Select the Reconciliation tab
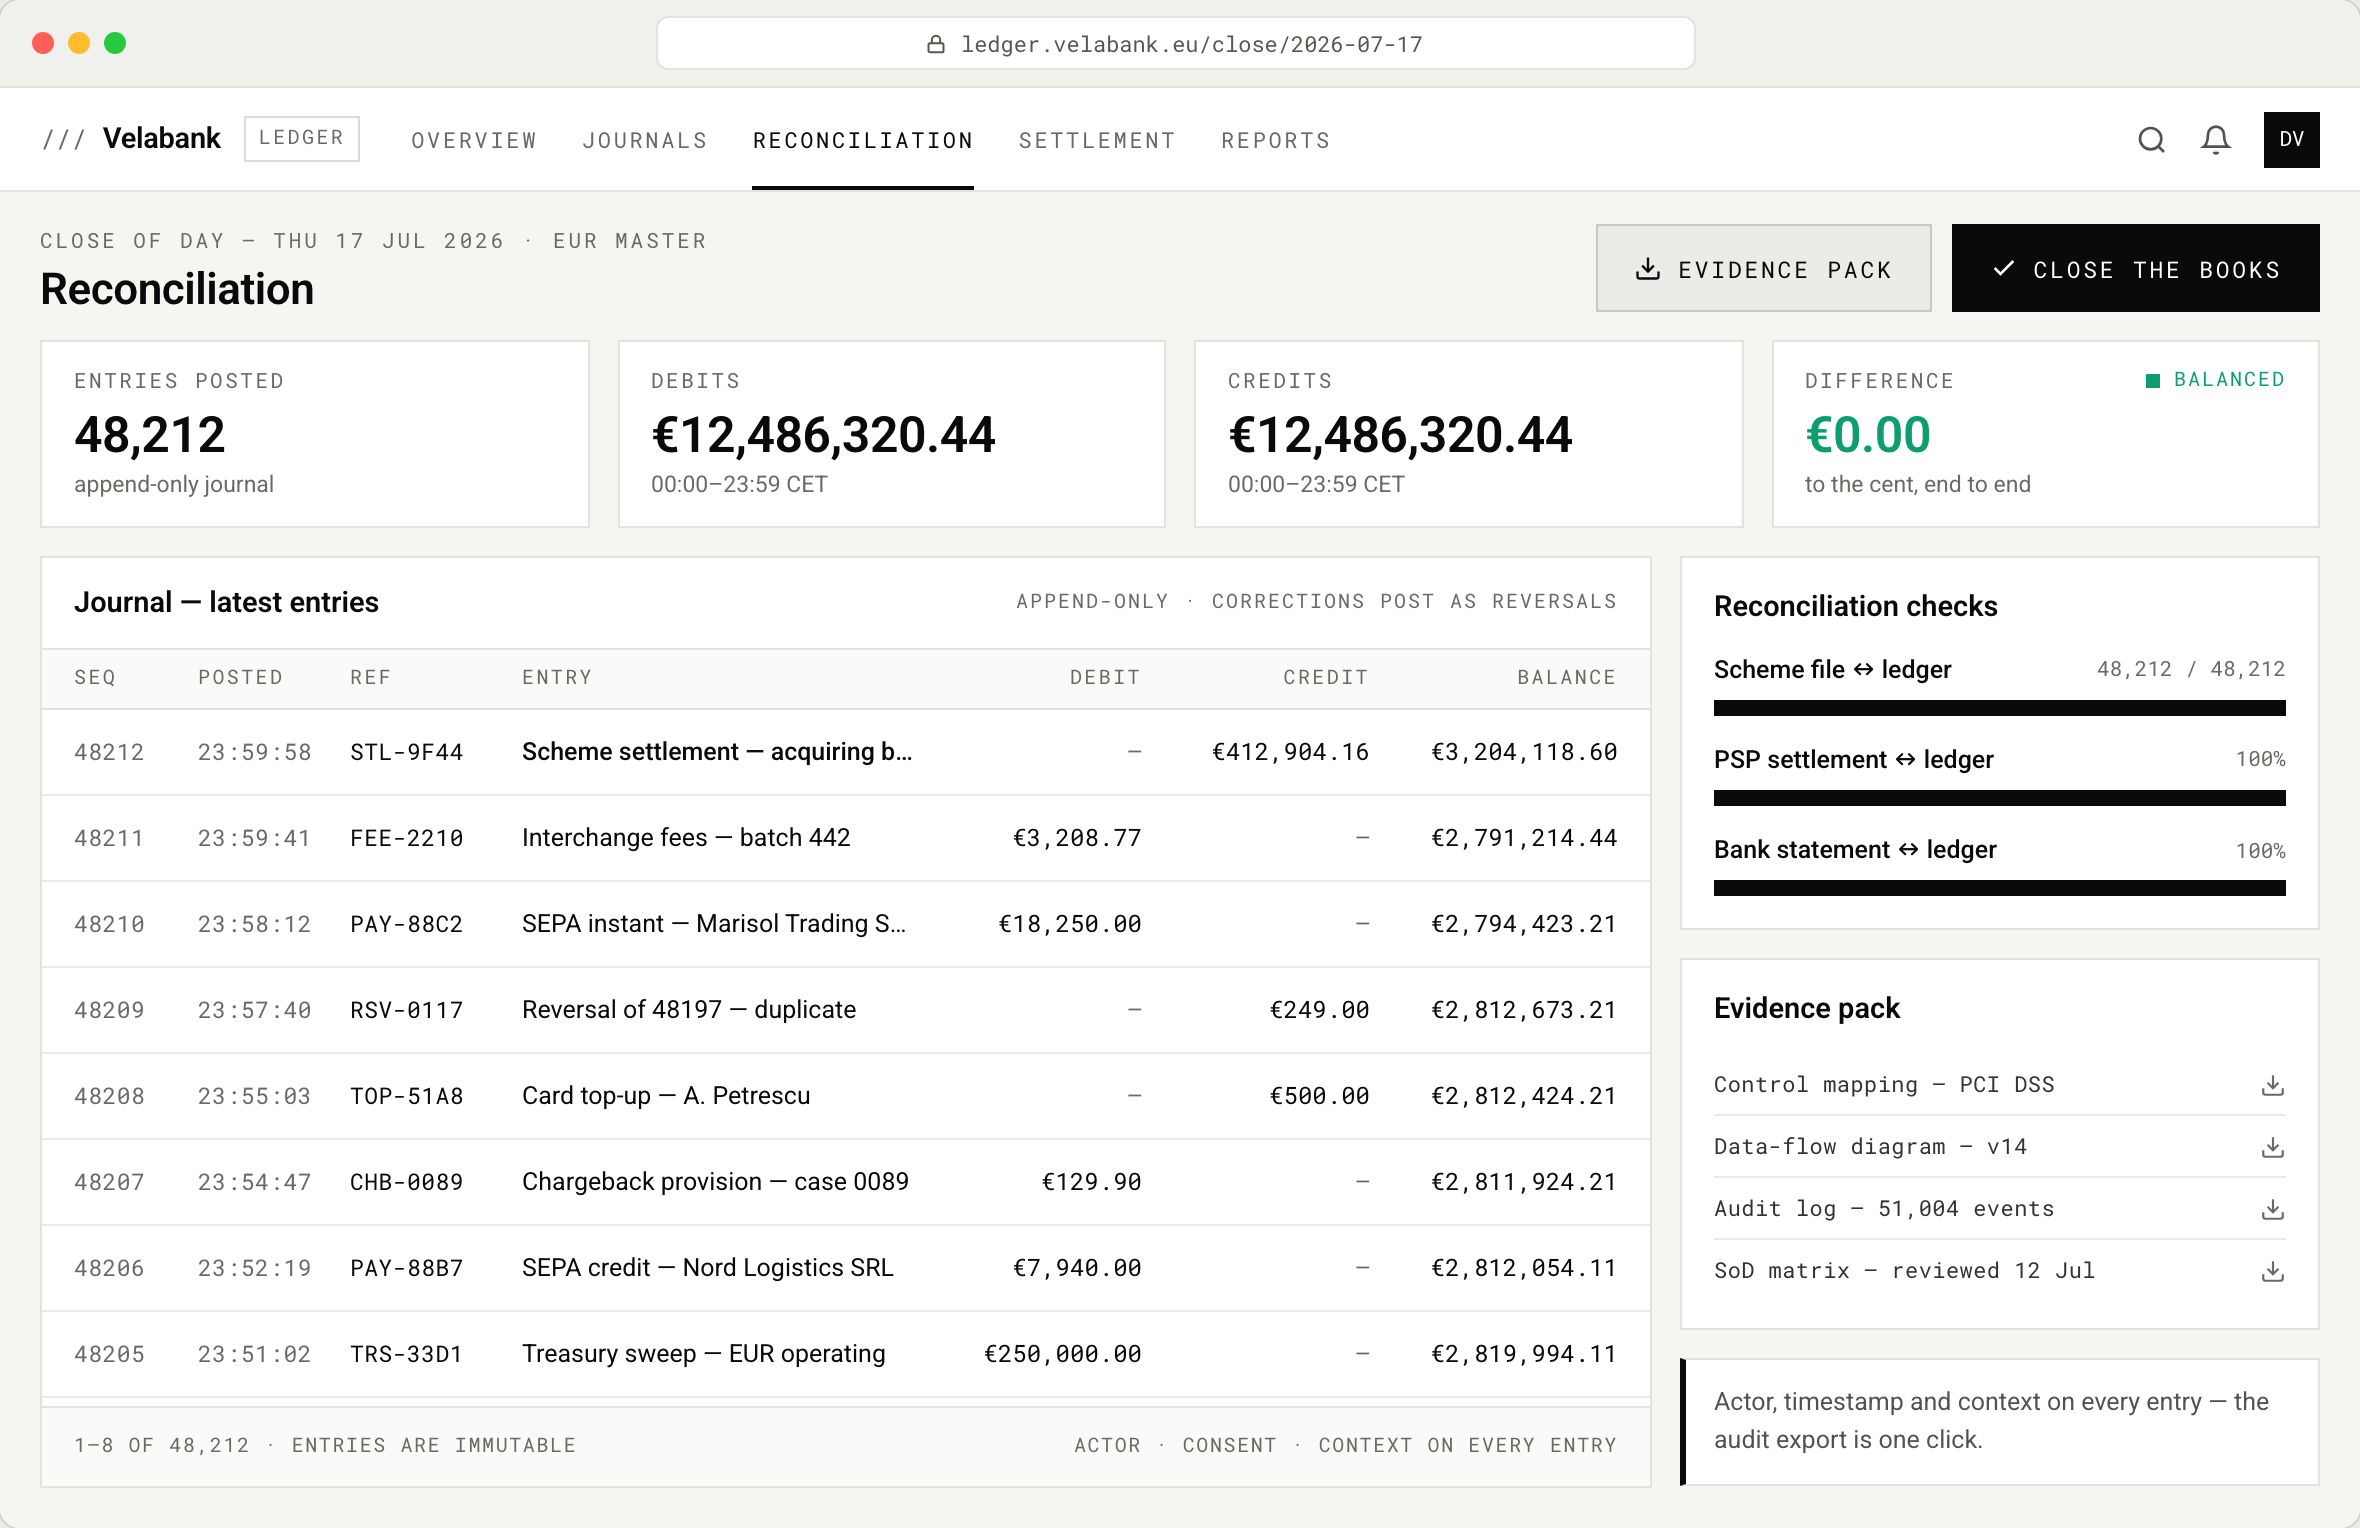 pos(863,140)
